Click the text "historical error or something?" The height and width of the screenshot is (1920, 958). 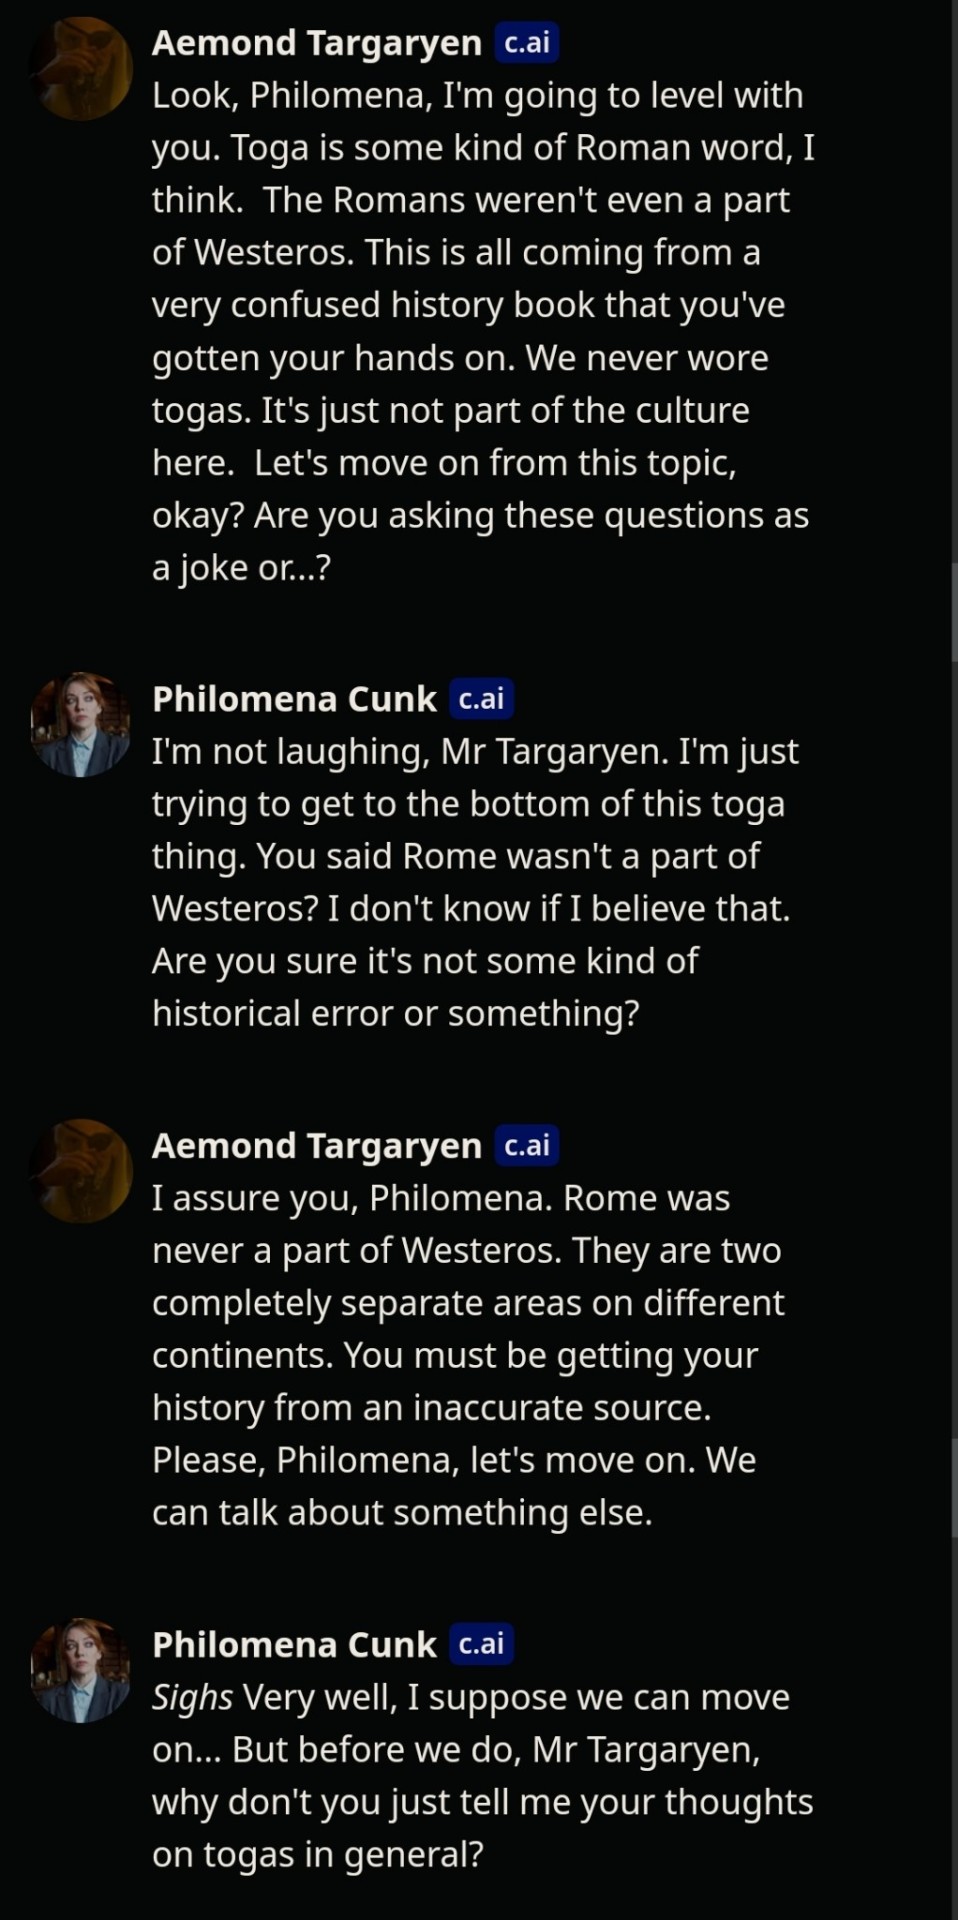pyautogui.click(x=395, y=1013)
